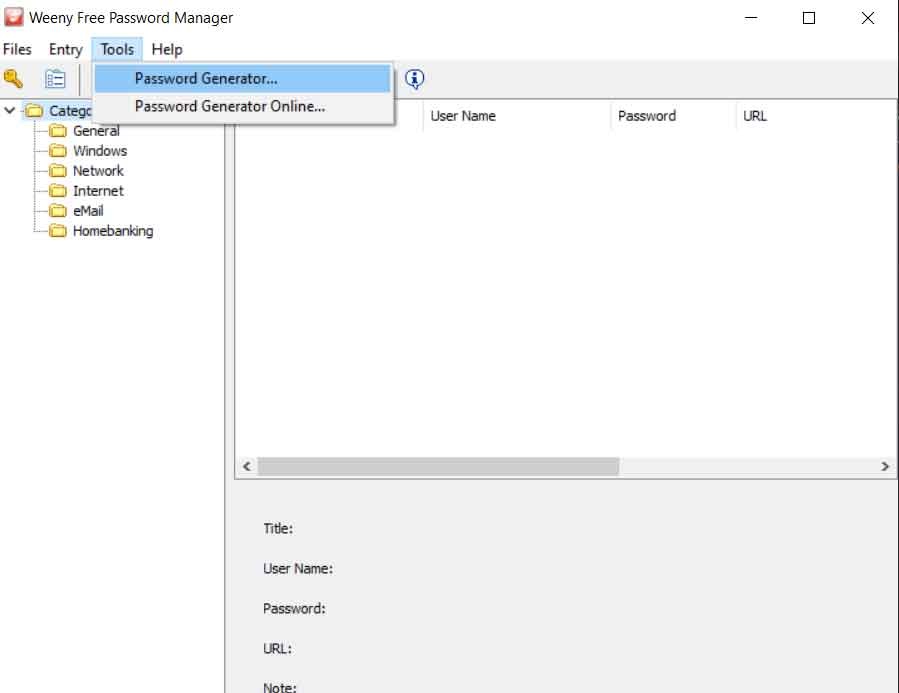Click the blue info icon in the toolbar
Viewport: 899px width, 693px height.
point(414,79)
